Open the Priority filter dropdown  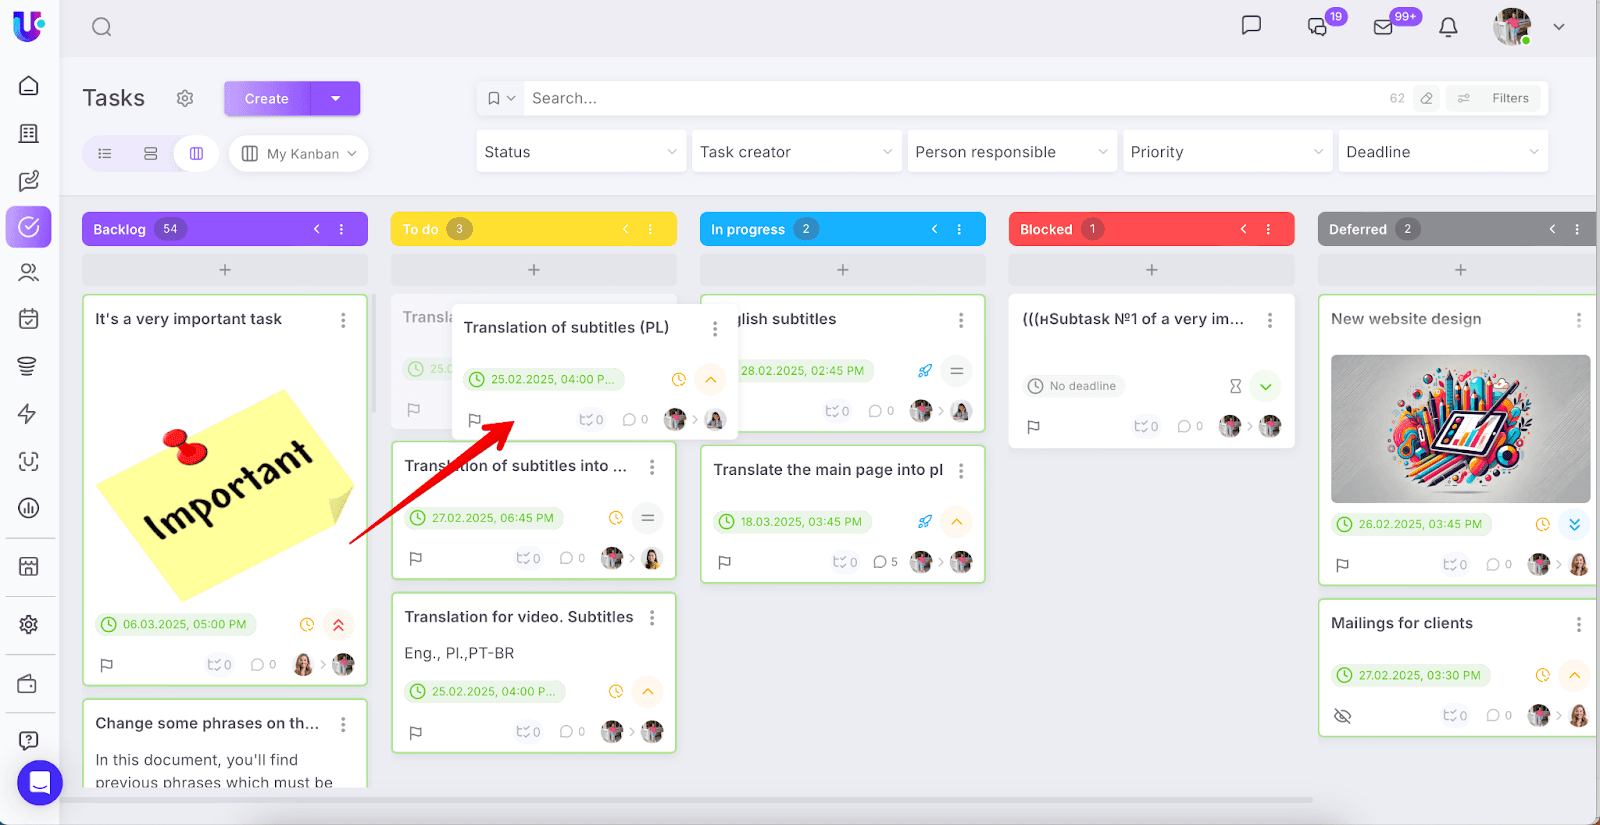click(x=1227, y=152)
